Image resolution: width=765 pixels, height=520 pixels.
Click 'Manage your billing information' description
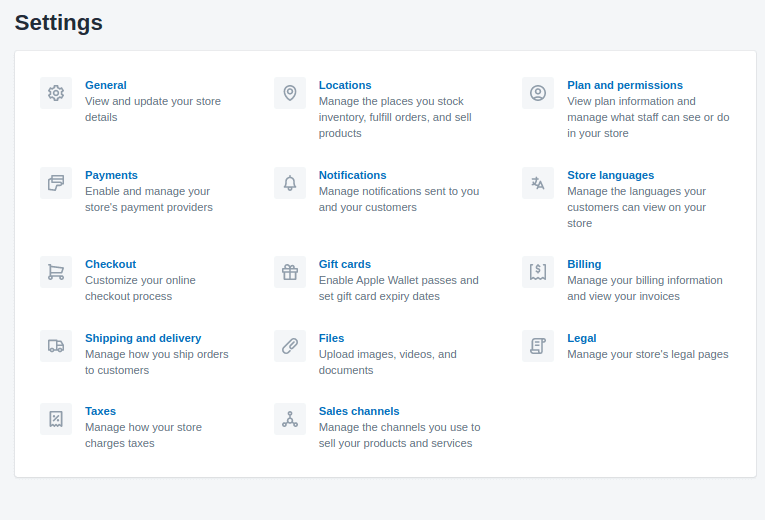(x=644, y=288)
